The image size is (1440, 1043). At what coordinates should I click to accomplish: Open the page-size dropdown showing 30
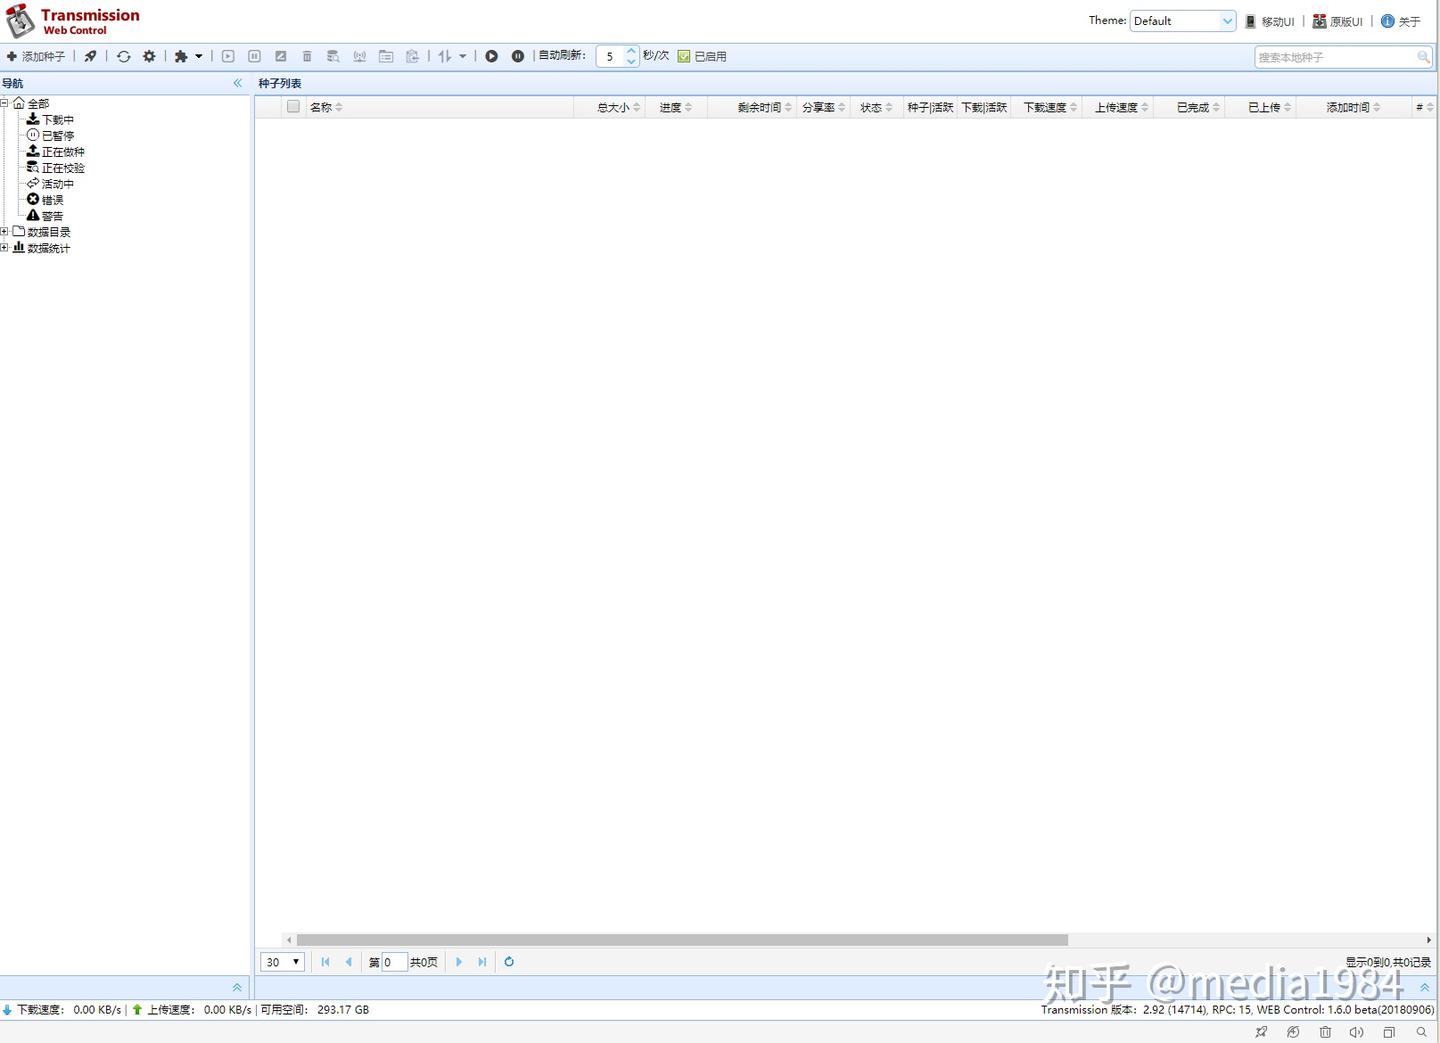pos(282,961)
